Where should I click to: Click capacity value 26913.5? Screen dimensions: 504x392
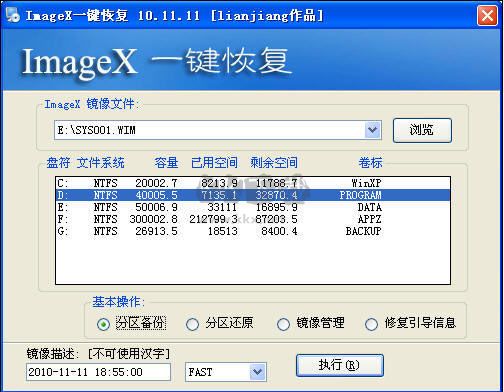pos(156,231)
